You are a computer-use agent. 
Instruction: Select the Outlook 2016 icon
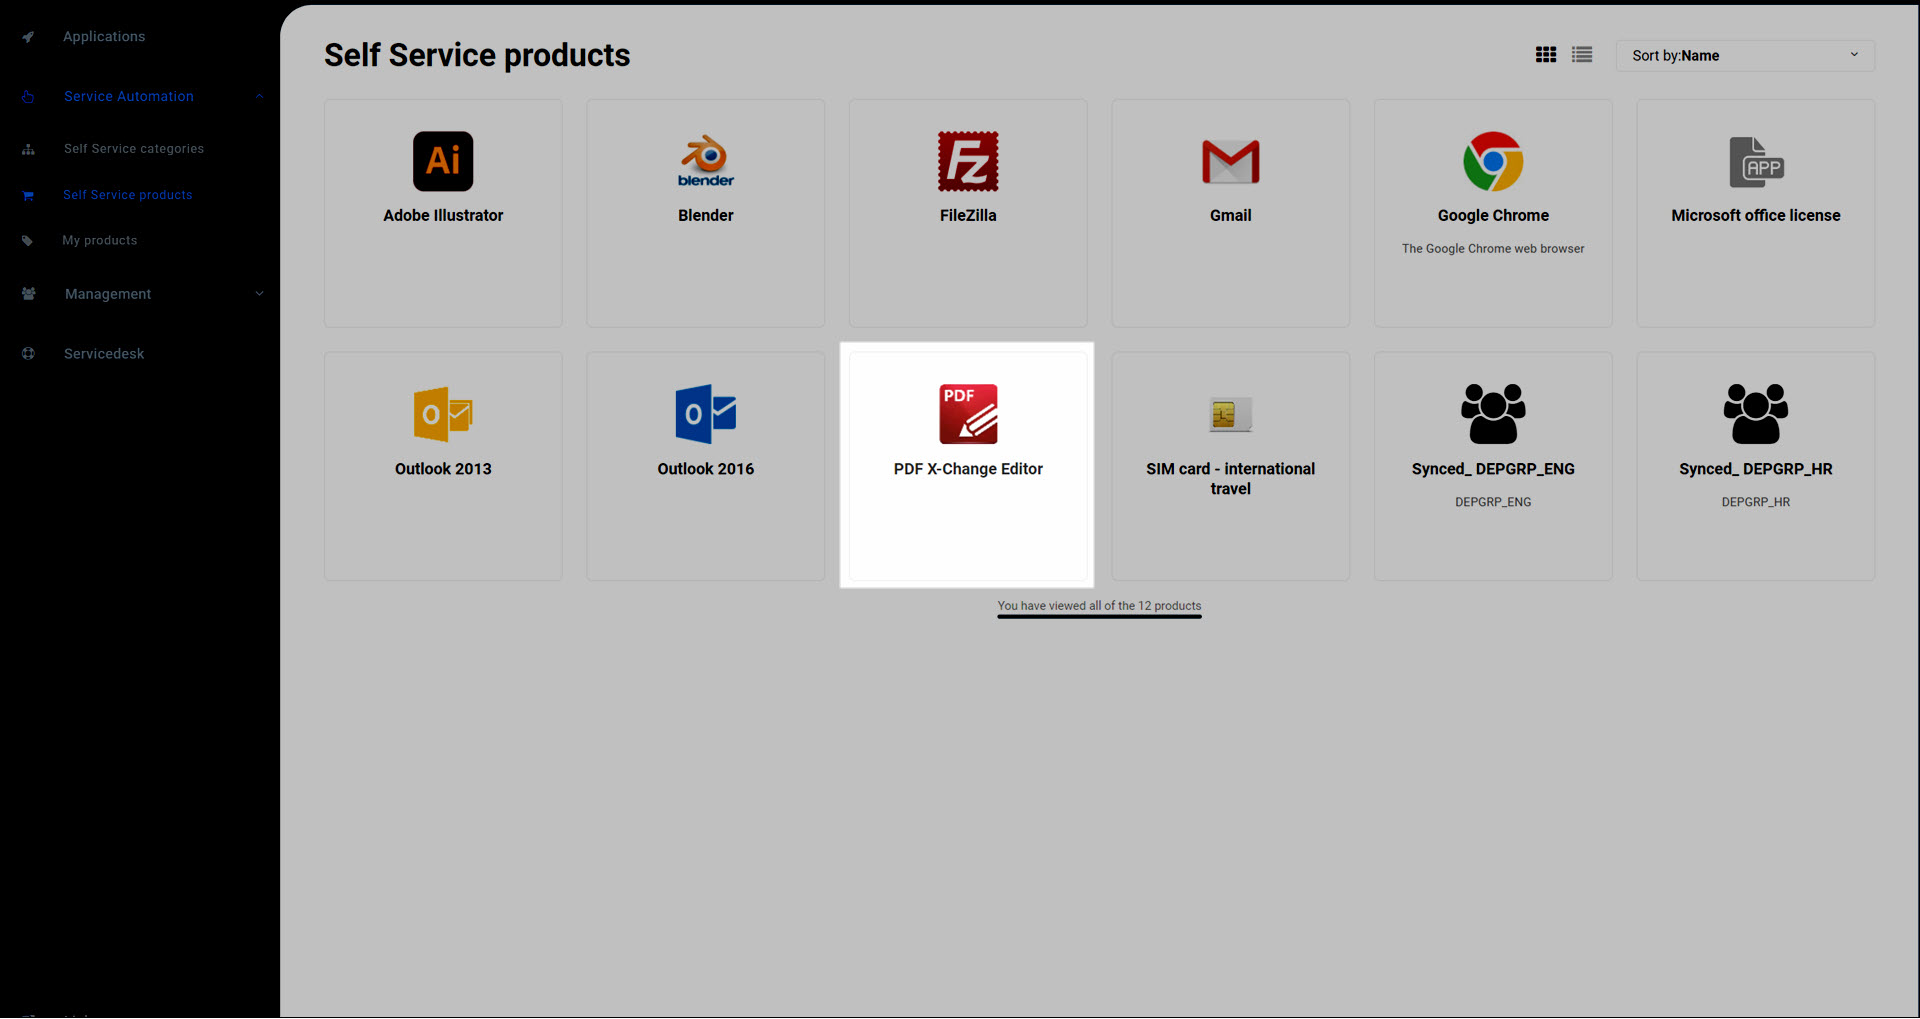tap(706, 414)
